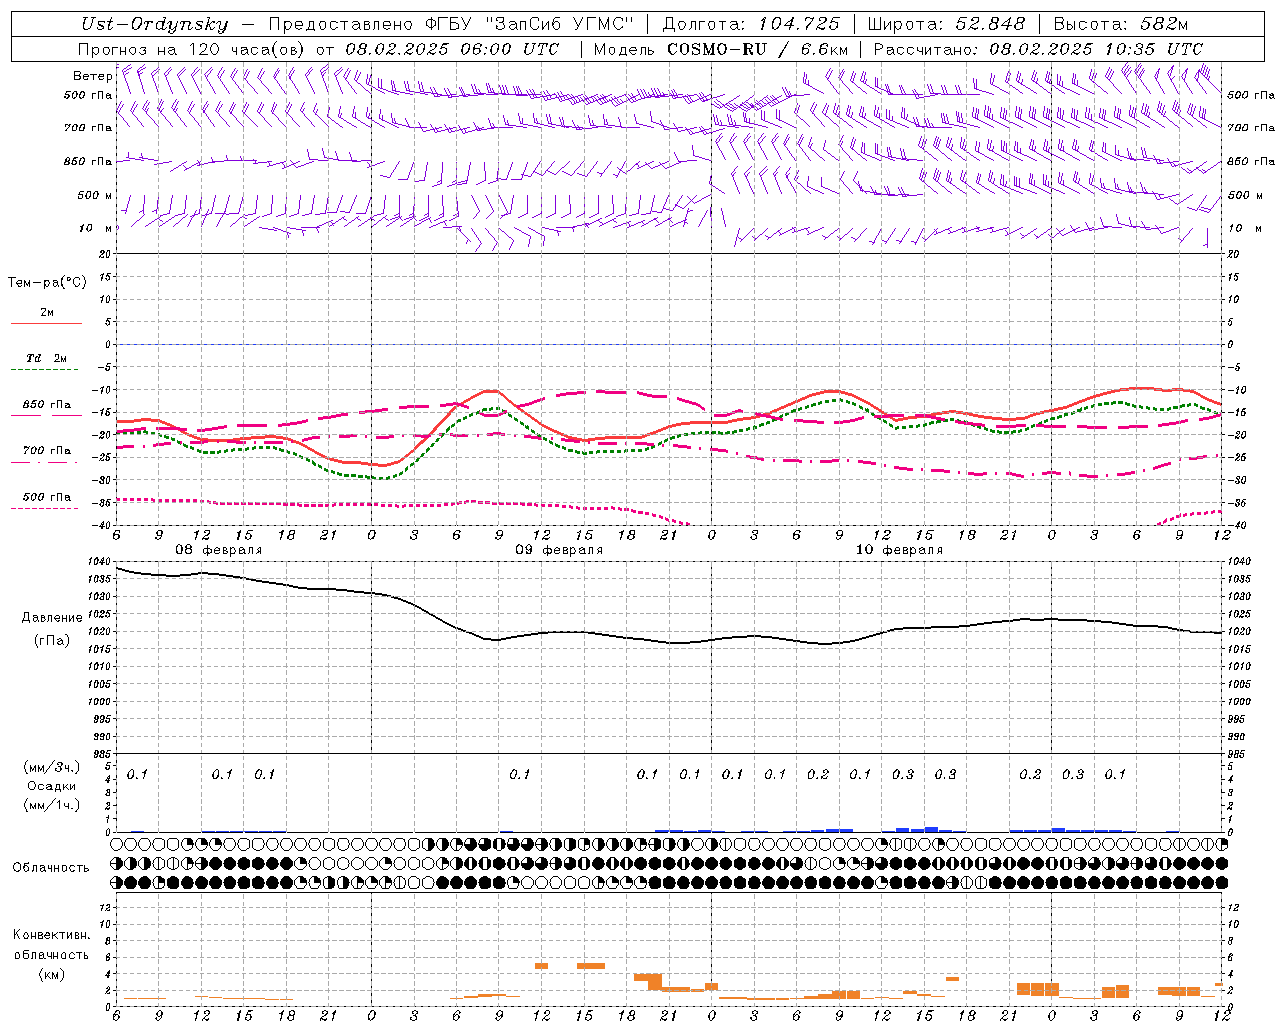The width and height of the screenshot is (1280, 1024).
Task: Click the elevation value "Высота: 582м"
Action: pyautogui.click(x=1120, y=25)
